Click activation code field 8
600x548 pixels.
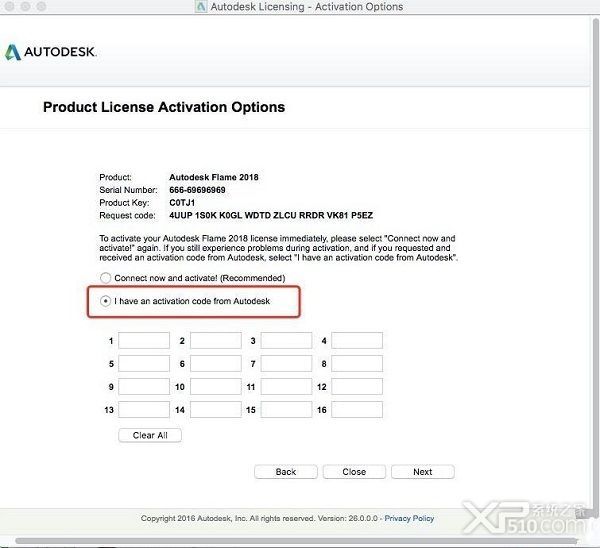click(x=357, y=363)
